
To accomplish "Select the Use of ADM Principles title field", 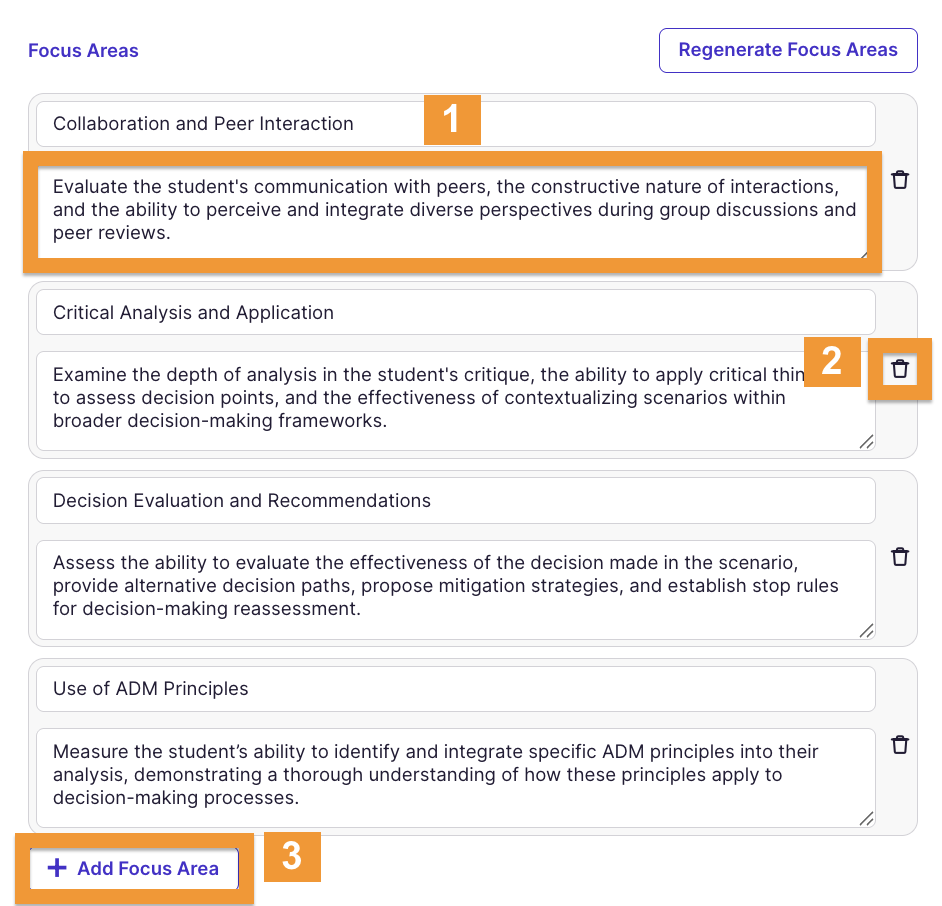I will pyautogui.click(x=455, y=689).
